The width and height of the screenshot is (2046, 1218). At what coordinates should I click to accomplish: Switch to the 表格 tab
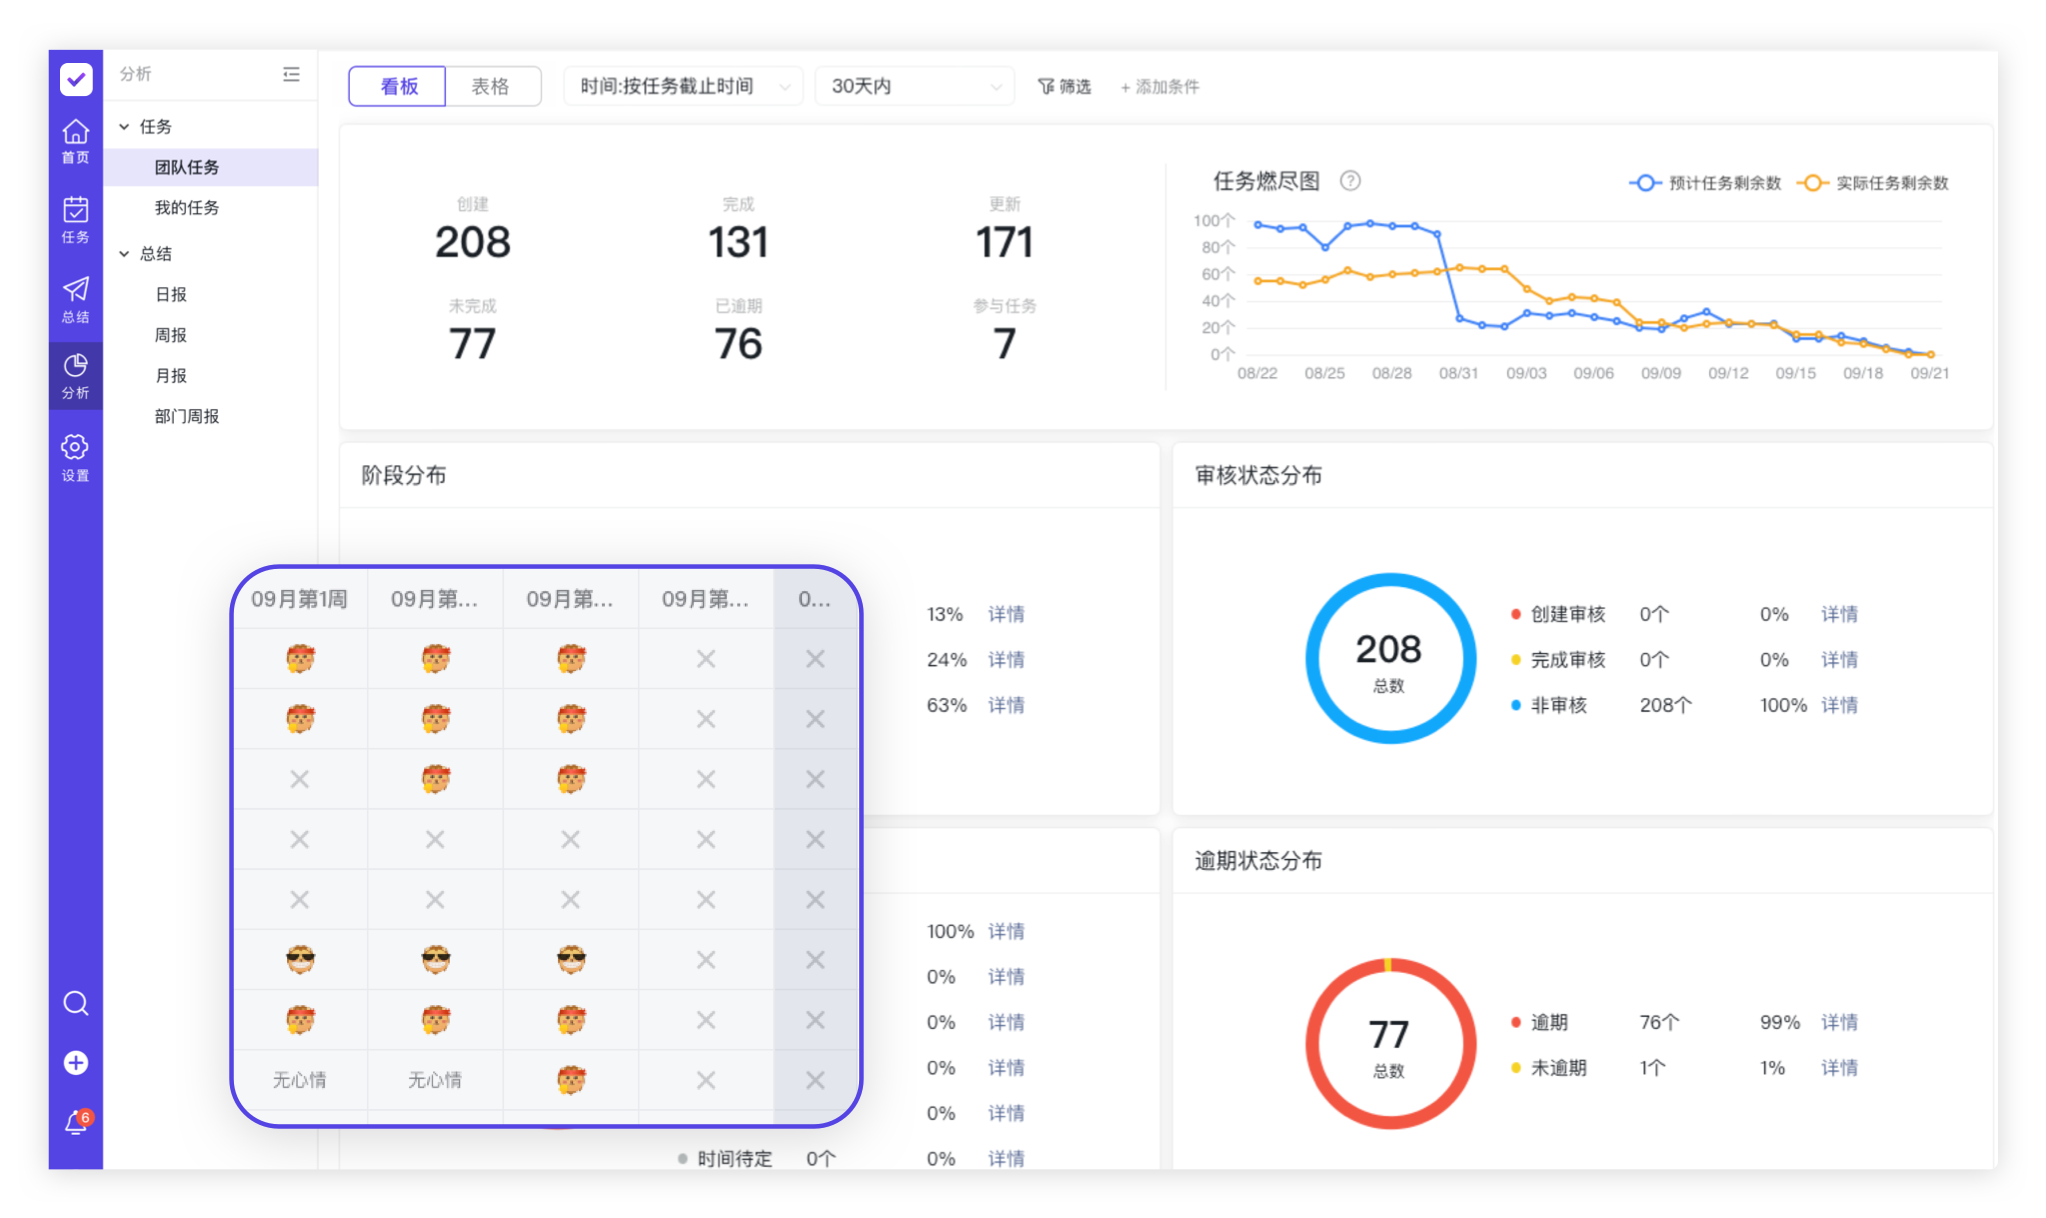(x=491, y=87)
